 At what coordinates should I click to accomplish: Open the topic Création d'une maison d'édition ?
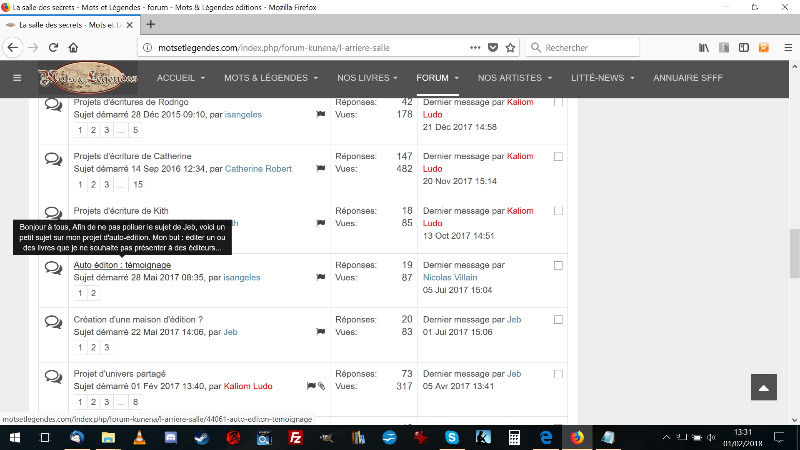[x=138, y=319]
